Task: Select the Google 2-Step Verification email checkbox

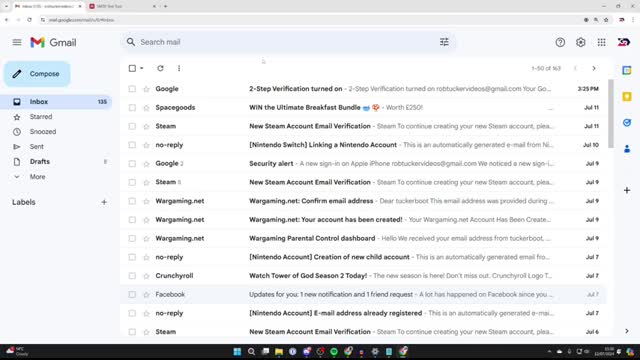Action: click(132, 89)
